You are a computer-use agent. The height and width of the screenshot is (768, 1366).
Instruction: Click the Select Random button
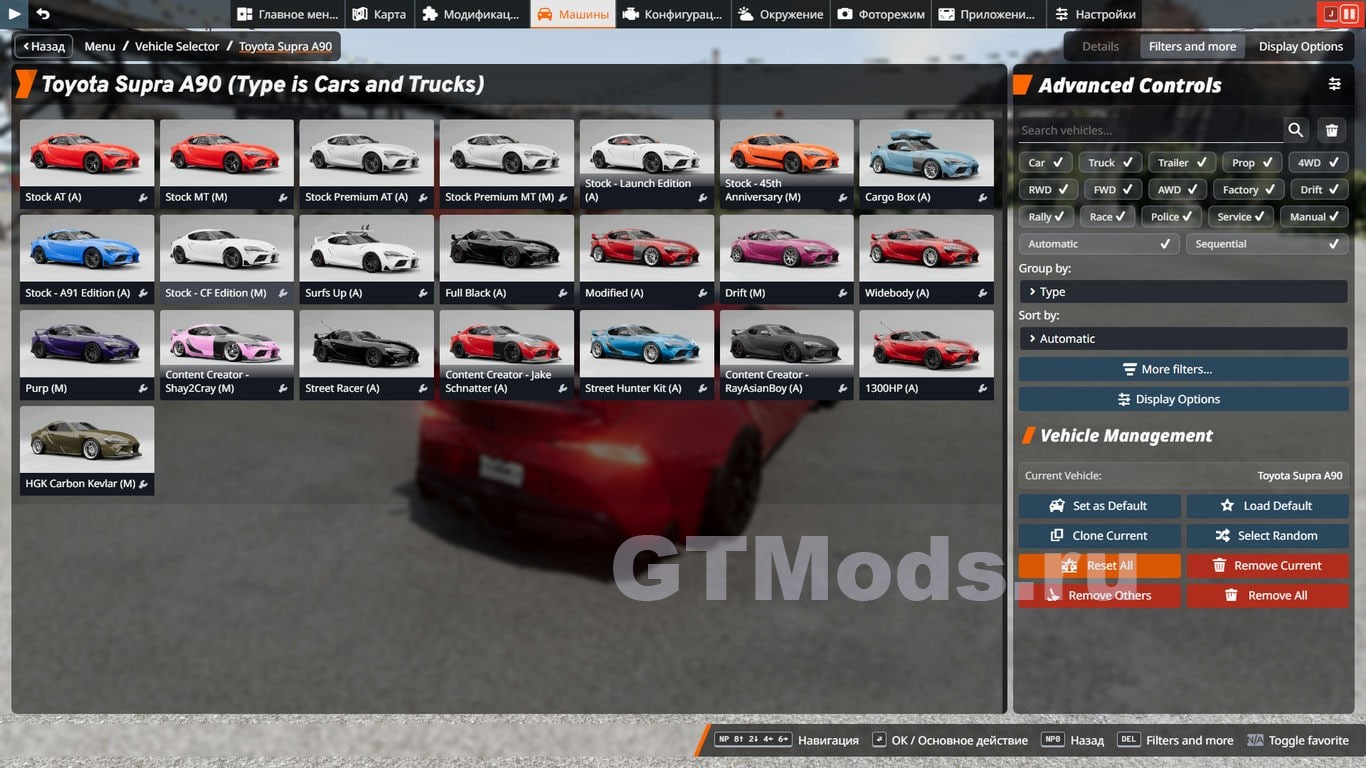1267,536
